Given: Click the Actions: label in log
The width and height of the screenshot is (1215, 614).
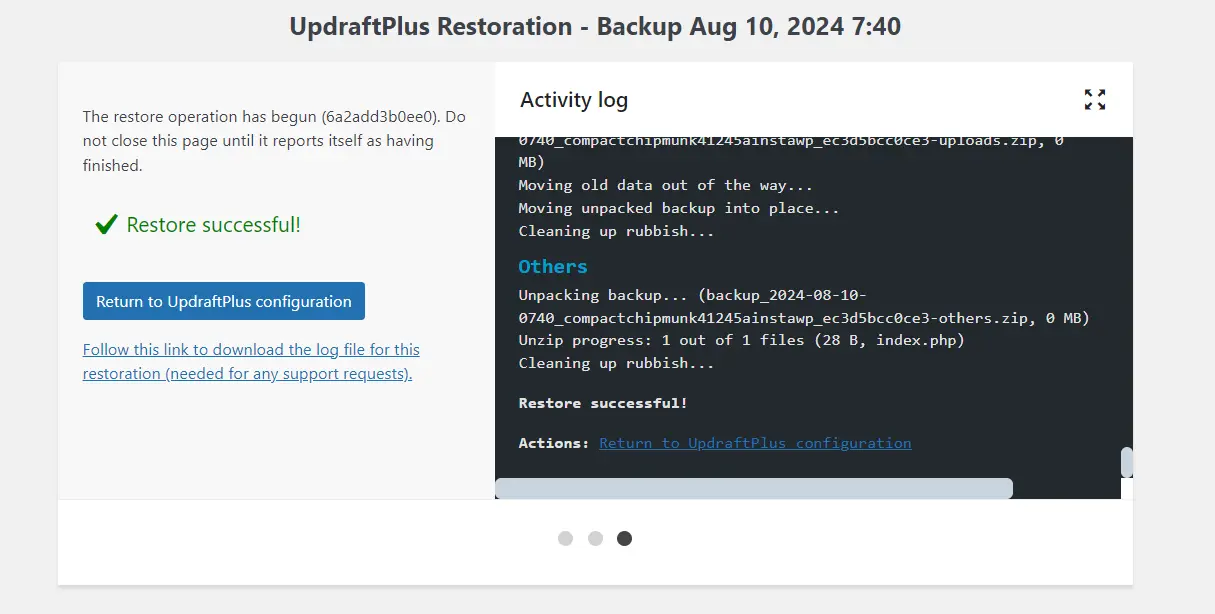Looking at the screenshot, I should coord(554,443).
